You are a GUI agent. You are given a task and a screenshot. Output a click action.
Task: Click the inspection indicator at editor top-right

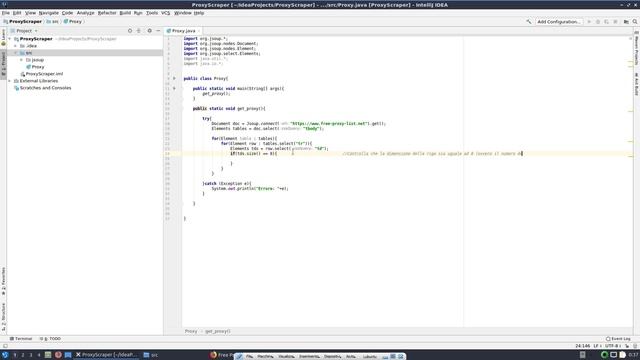(x=631, y=38)
